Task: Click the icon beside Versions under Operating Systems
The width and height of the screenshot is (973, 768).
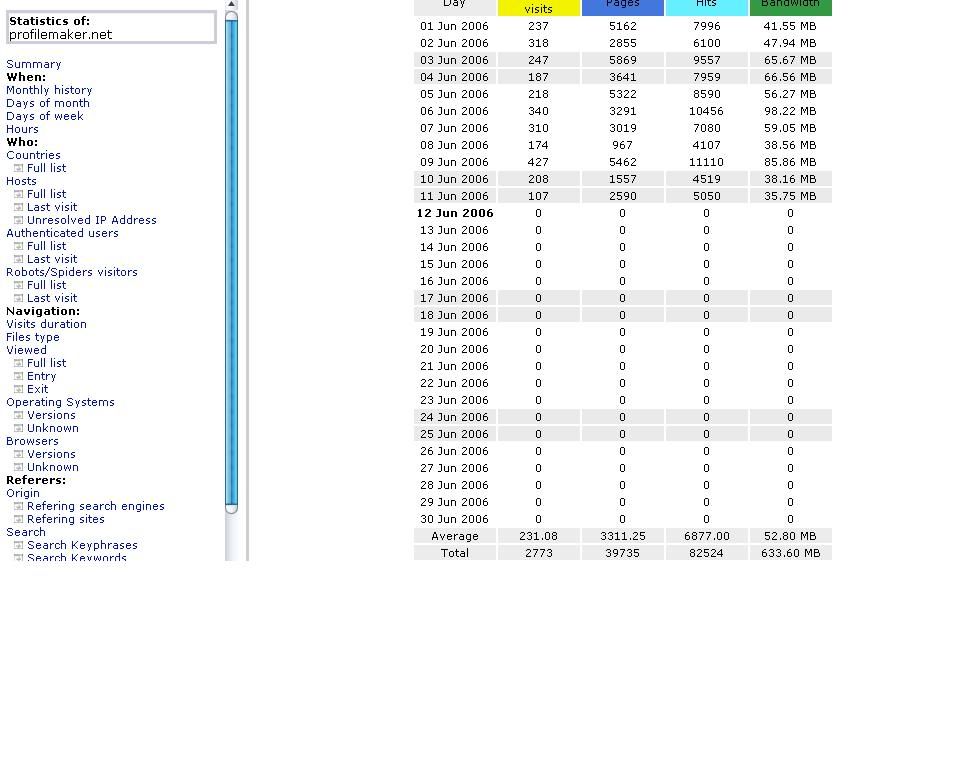Action: click(19, 415)
